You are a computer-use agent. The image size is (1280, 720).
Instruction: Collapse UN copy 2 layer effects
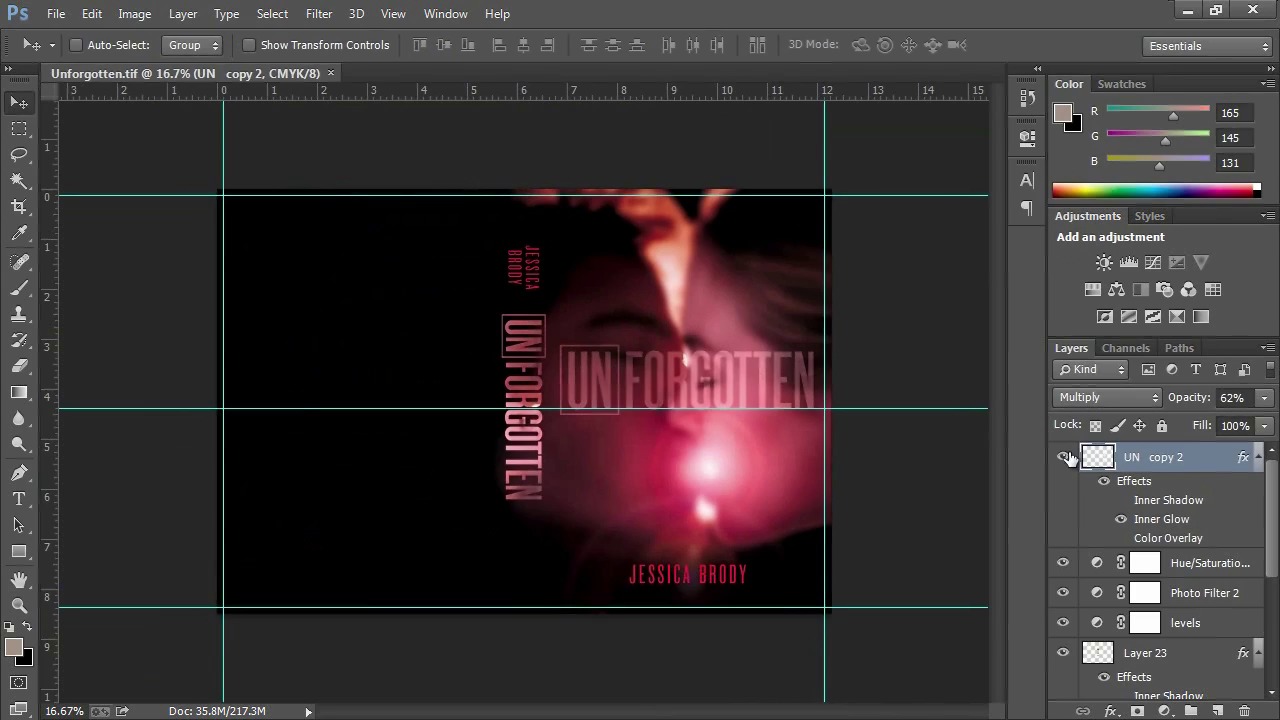click(1259, 457)
